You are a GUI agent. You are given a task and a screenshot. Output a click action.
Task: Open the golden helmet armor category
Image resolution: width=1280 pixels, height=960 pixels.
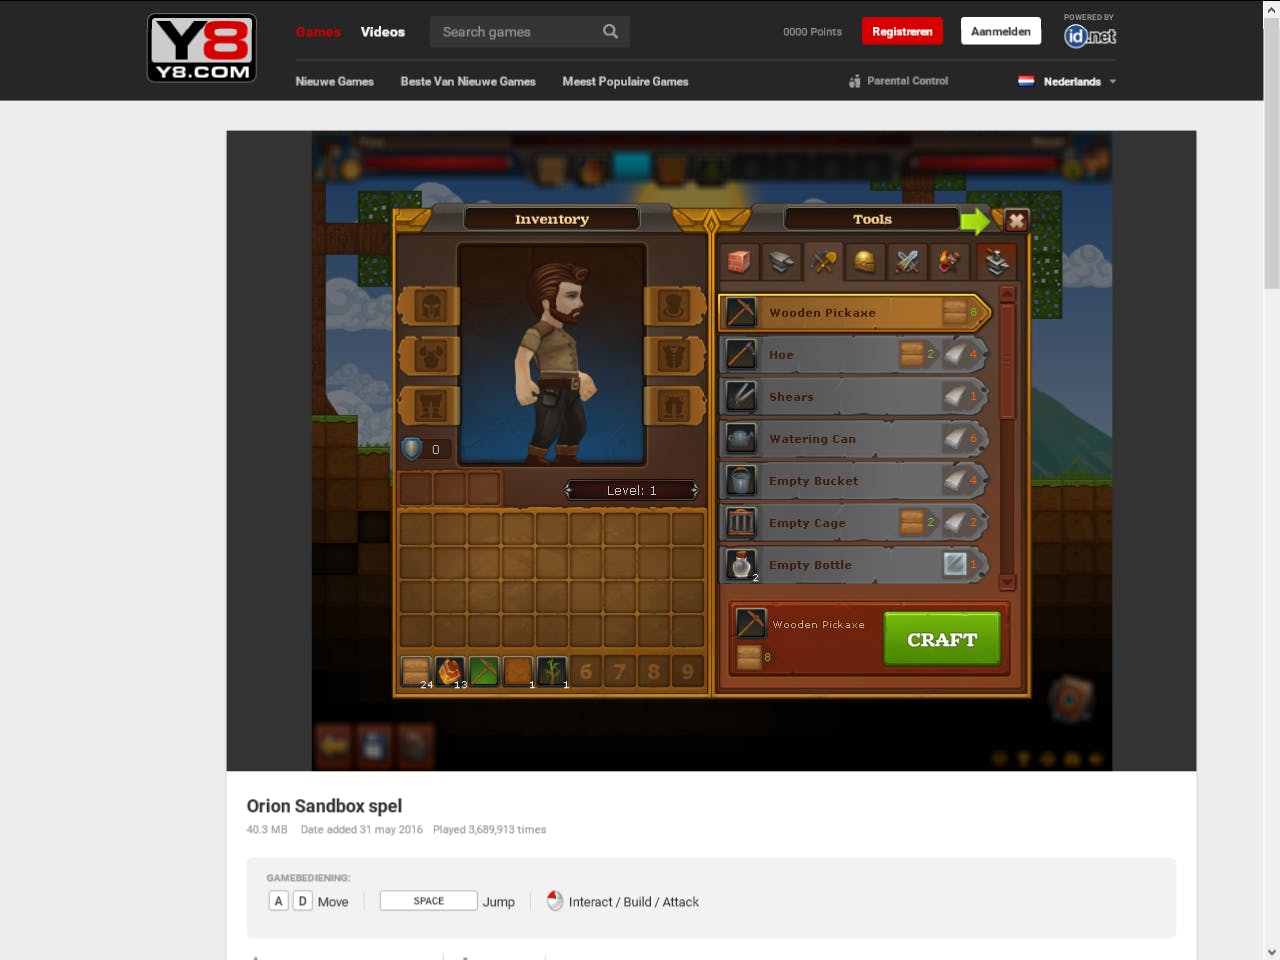point(865,261)
